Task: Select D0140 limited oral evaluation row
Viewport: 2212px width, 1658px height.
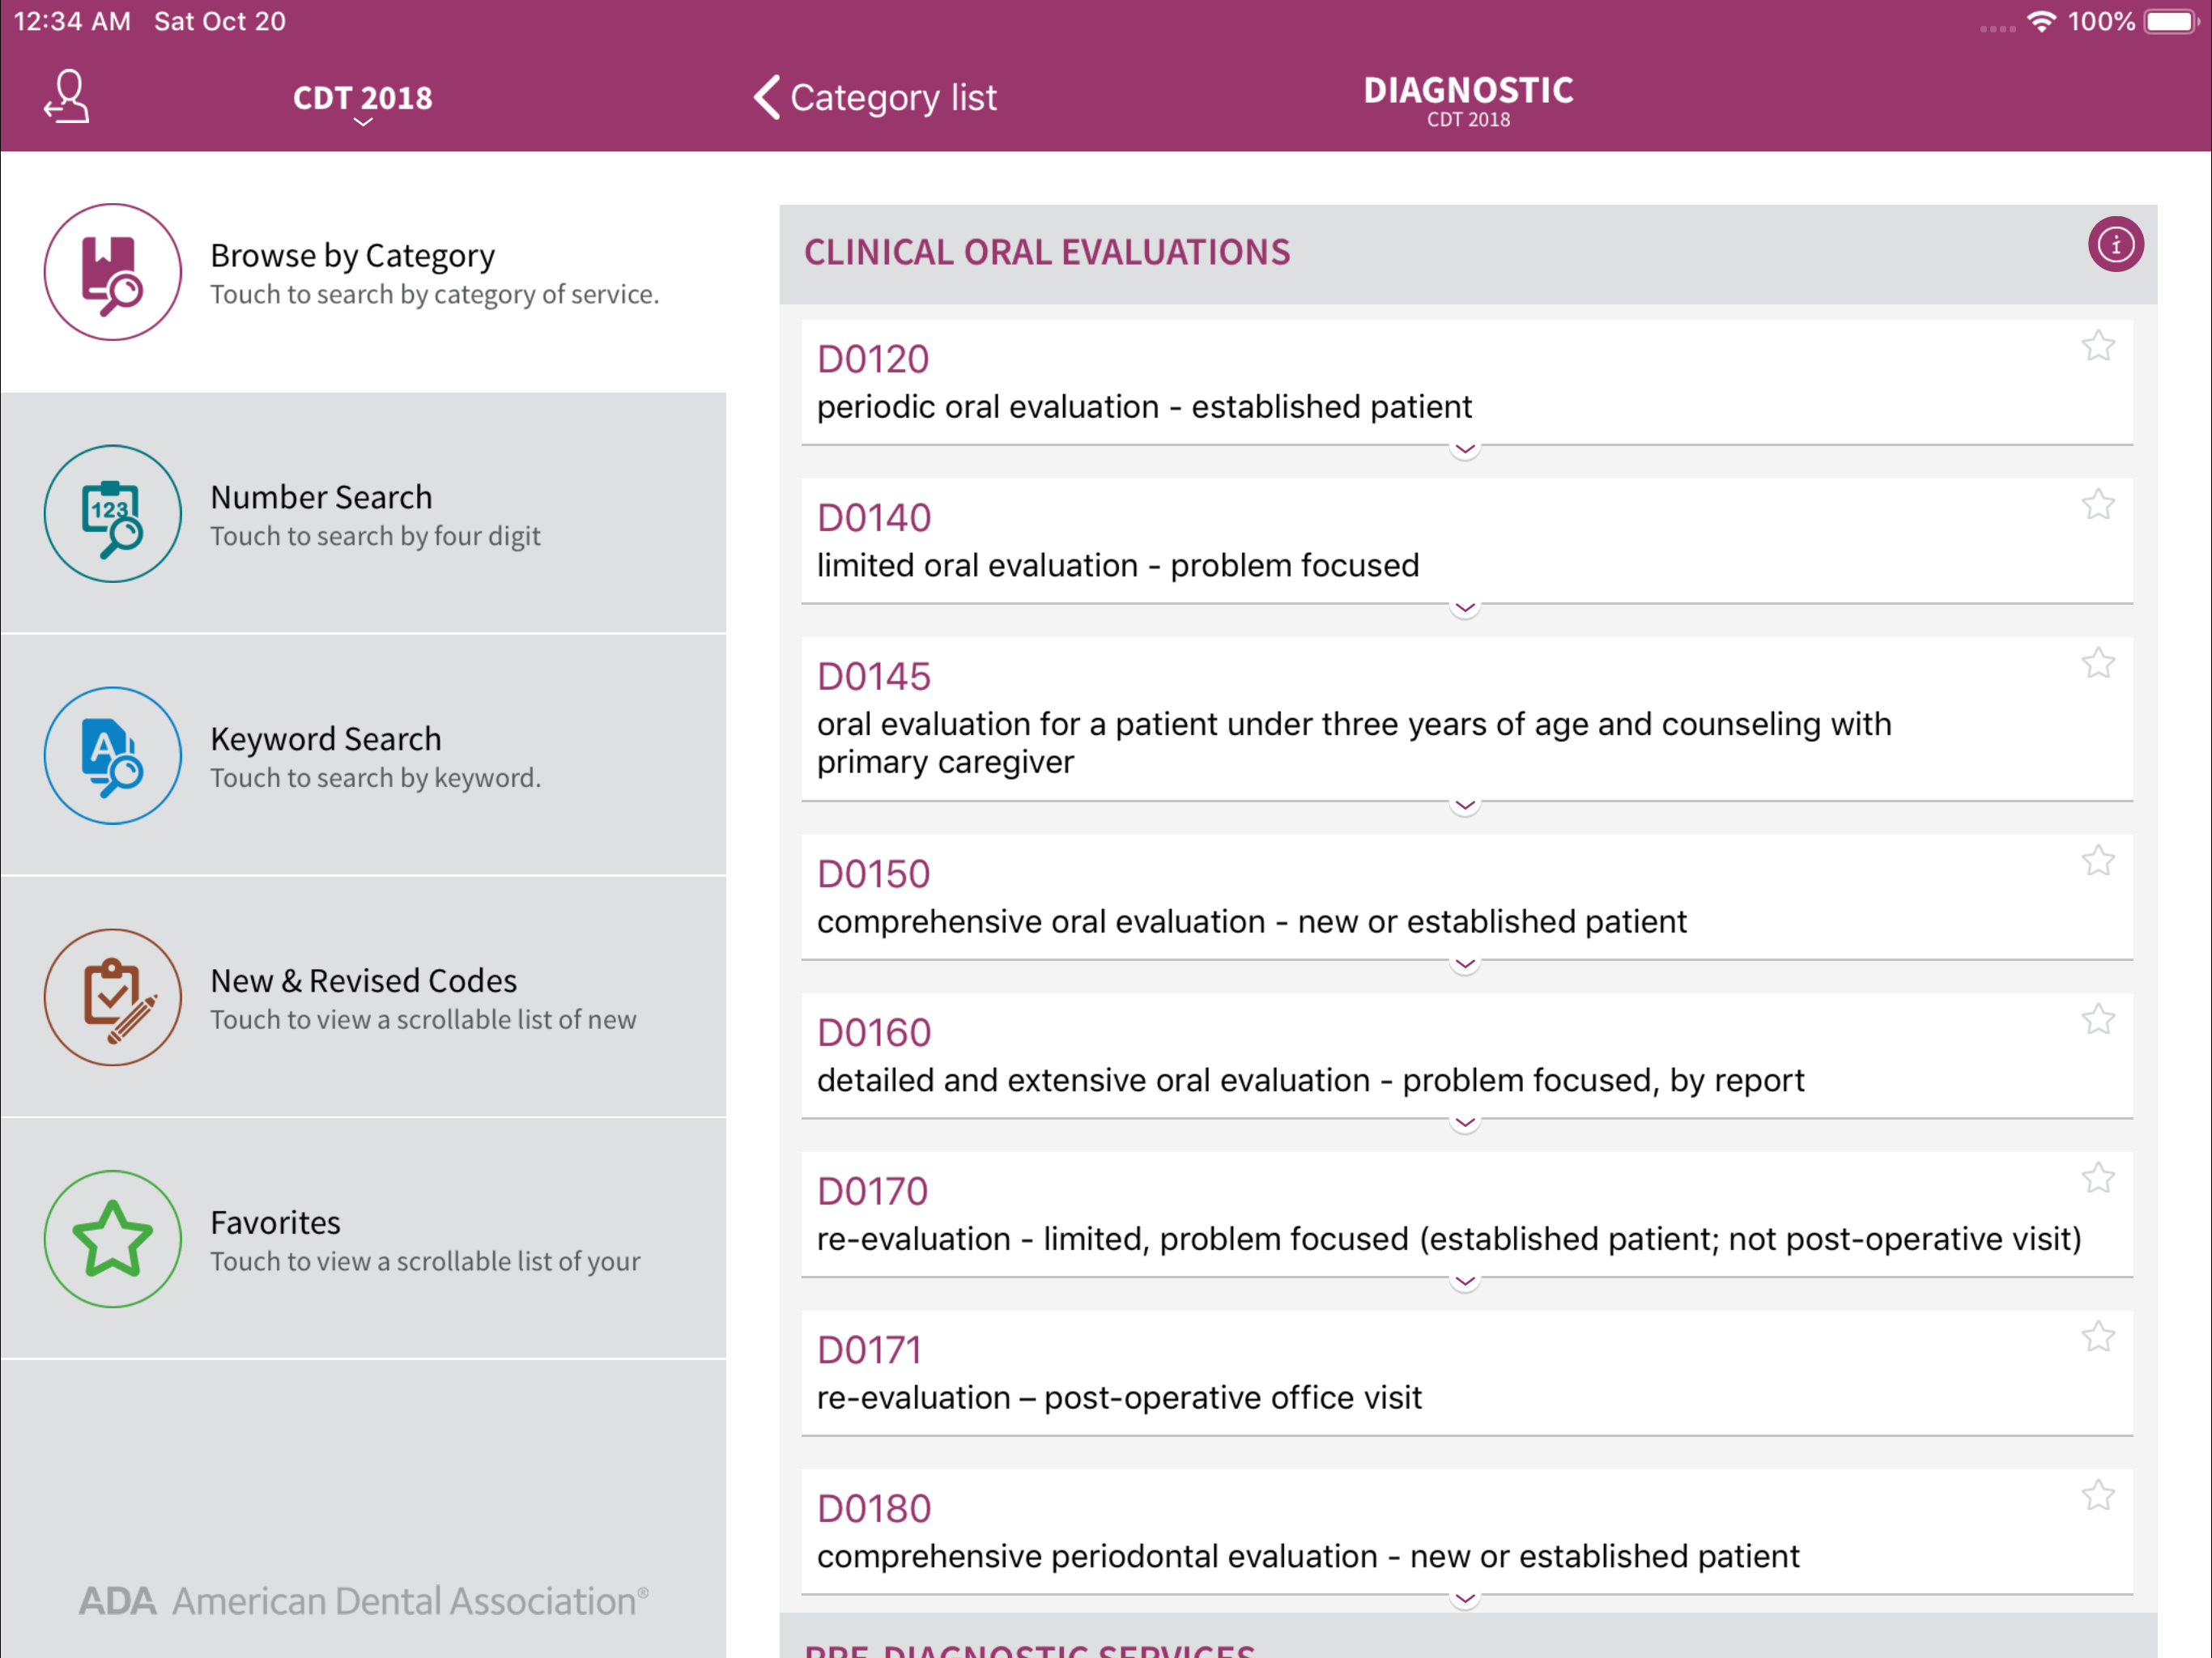Action: 1467,541
